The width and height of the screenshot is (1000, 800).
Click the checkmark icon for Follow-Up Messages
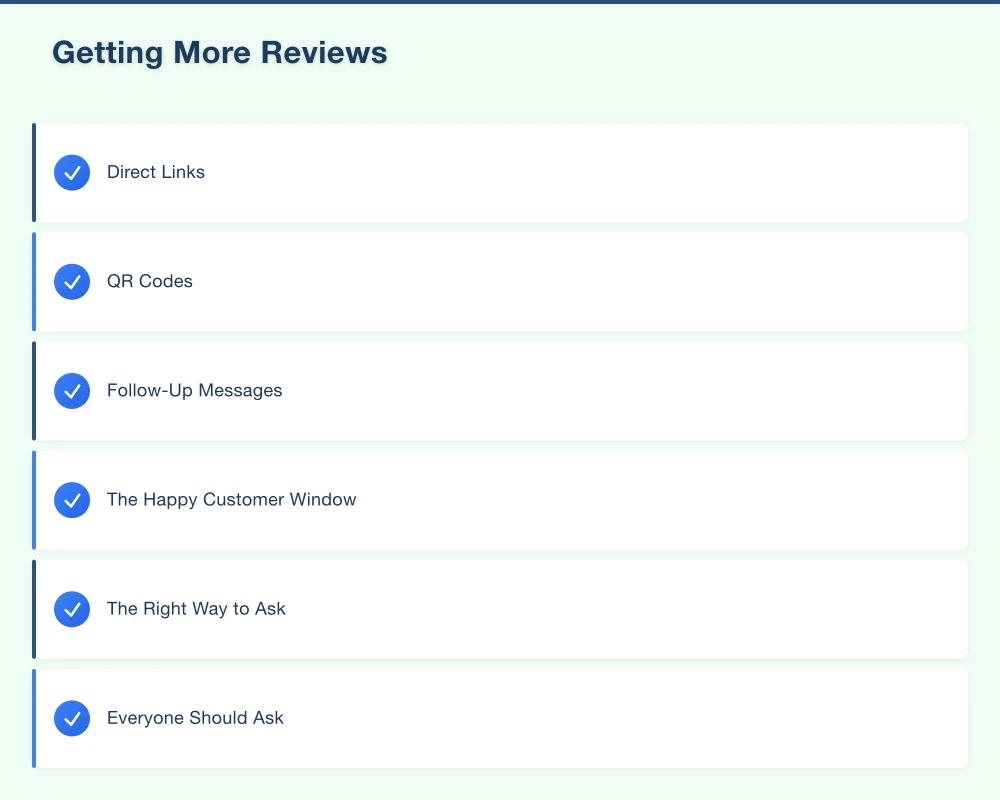pyautogui.click(x=72, y=391)
